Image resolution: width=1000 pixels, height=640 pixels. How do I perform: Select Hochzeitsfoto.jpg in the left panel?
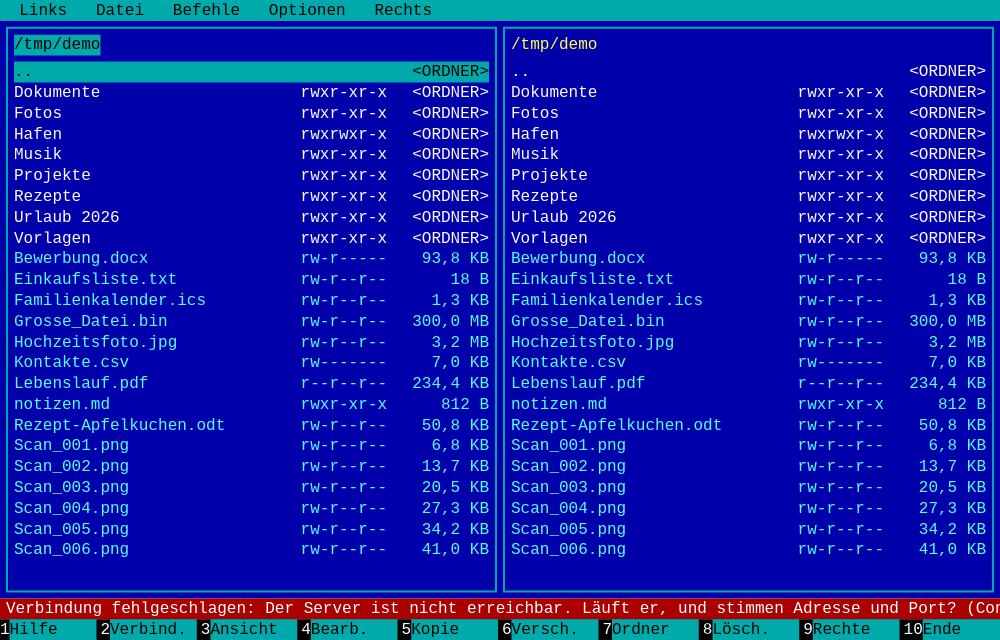[251, 342]
